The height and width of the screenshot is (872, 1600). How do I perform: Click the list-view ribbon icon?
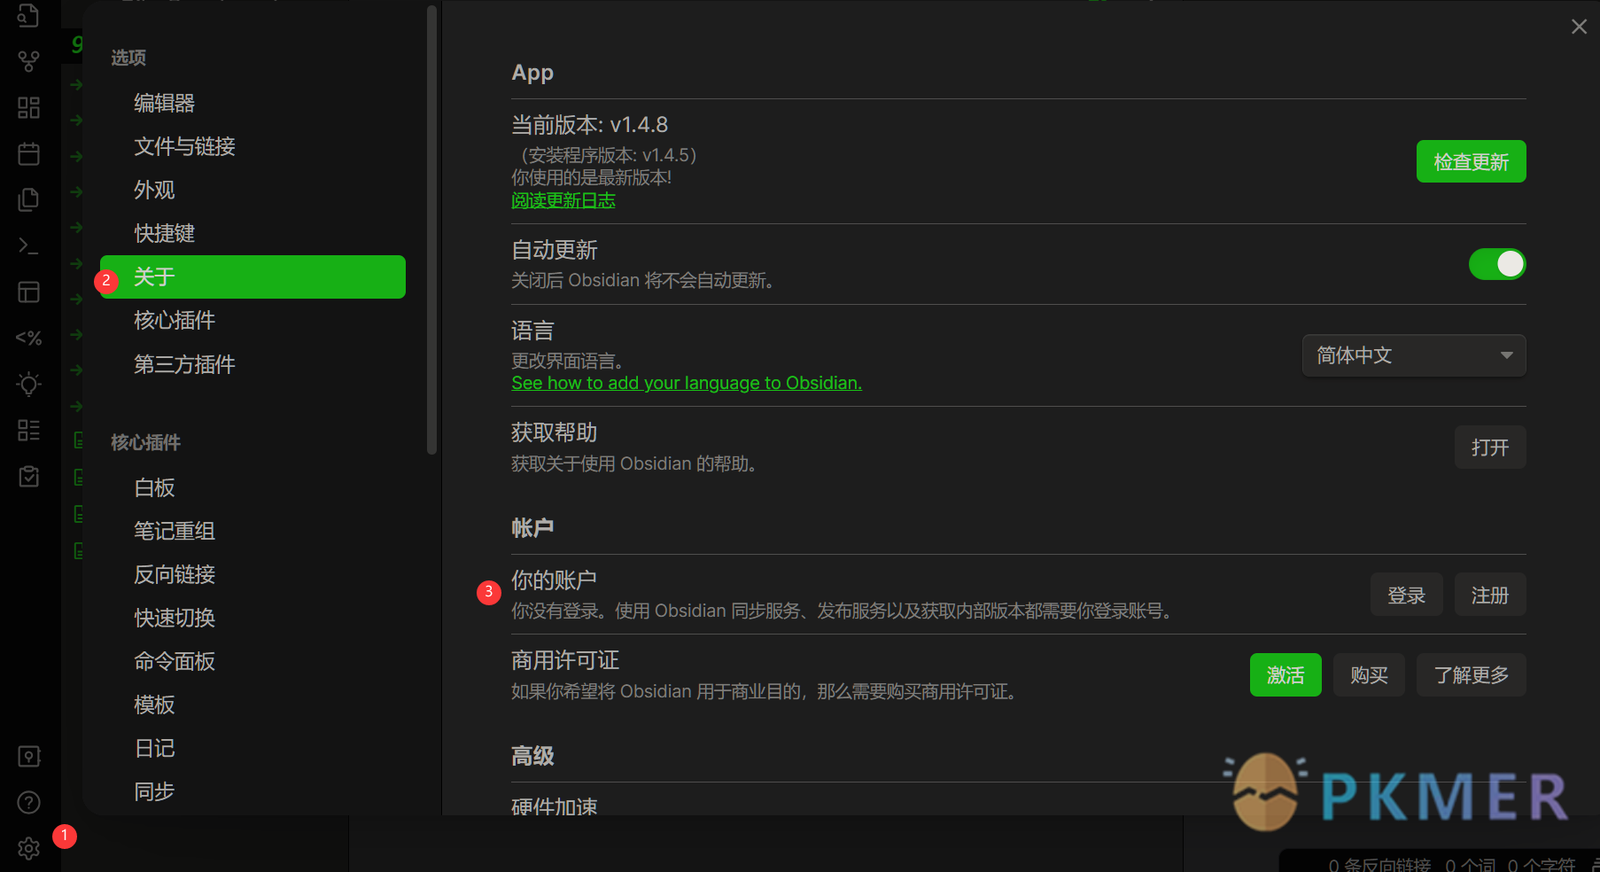(29, 430)
